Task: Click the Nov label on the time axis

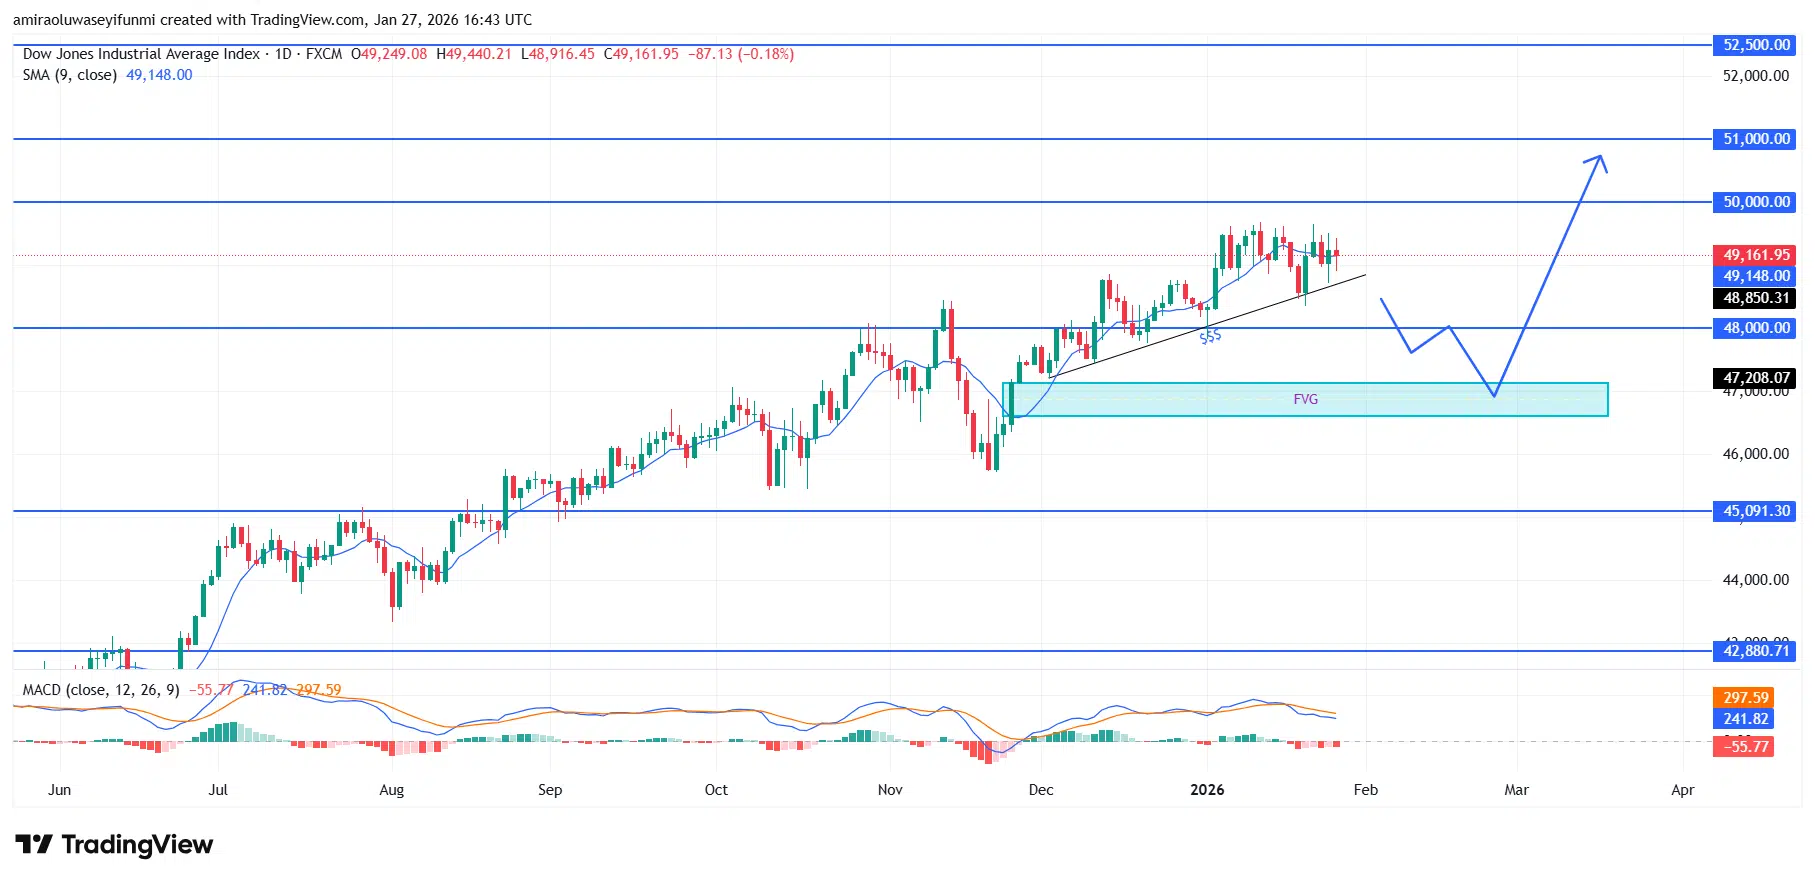Action: [890, 790]
